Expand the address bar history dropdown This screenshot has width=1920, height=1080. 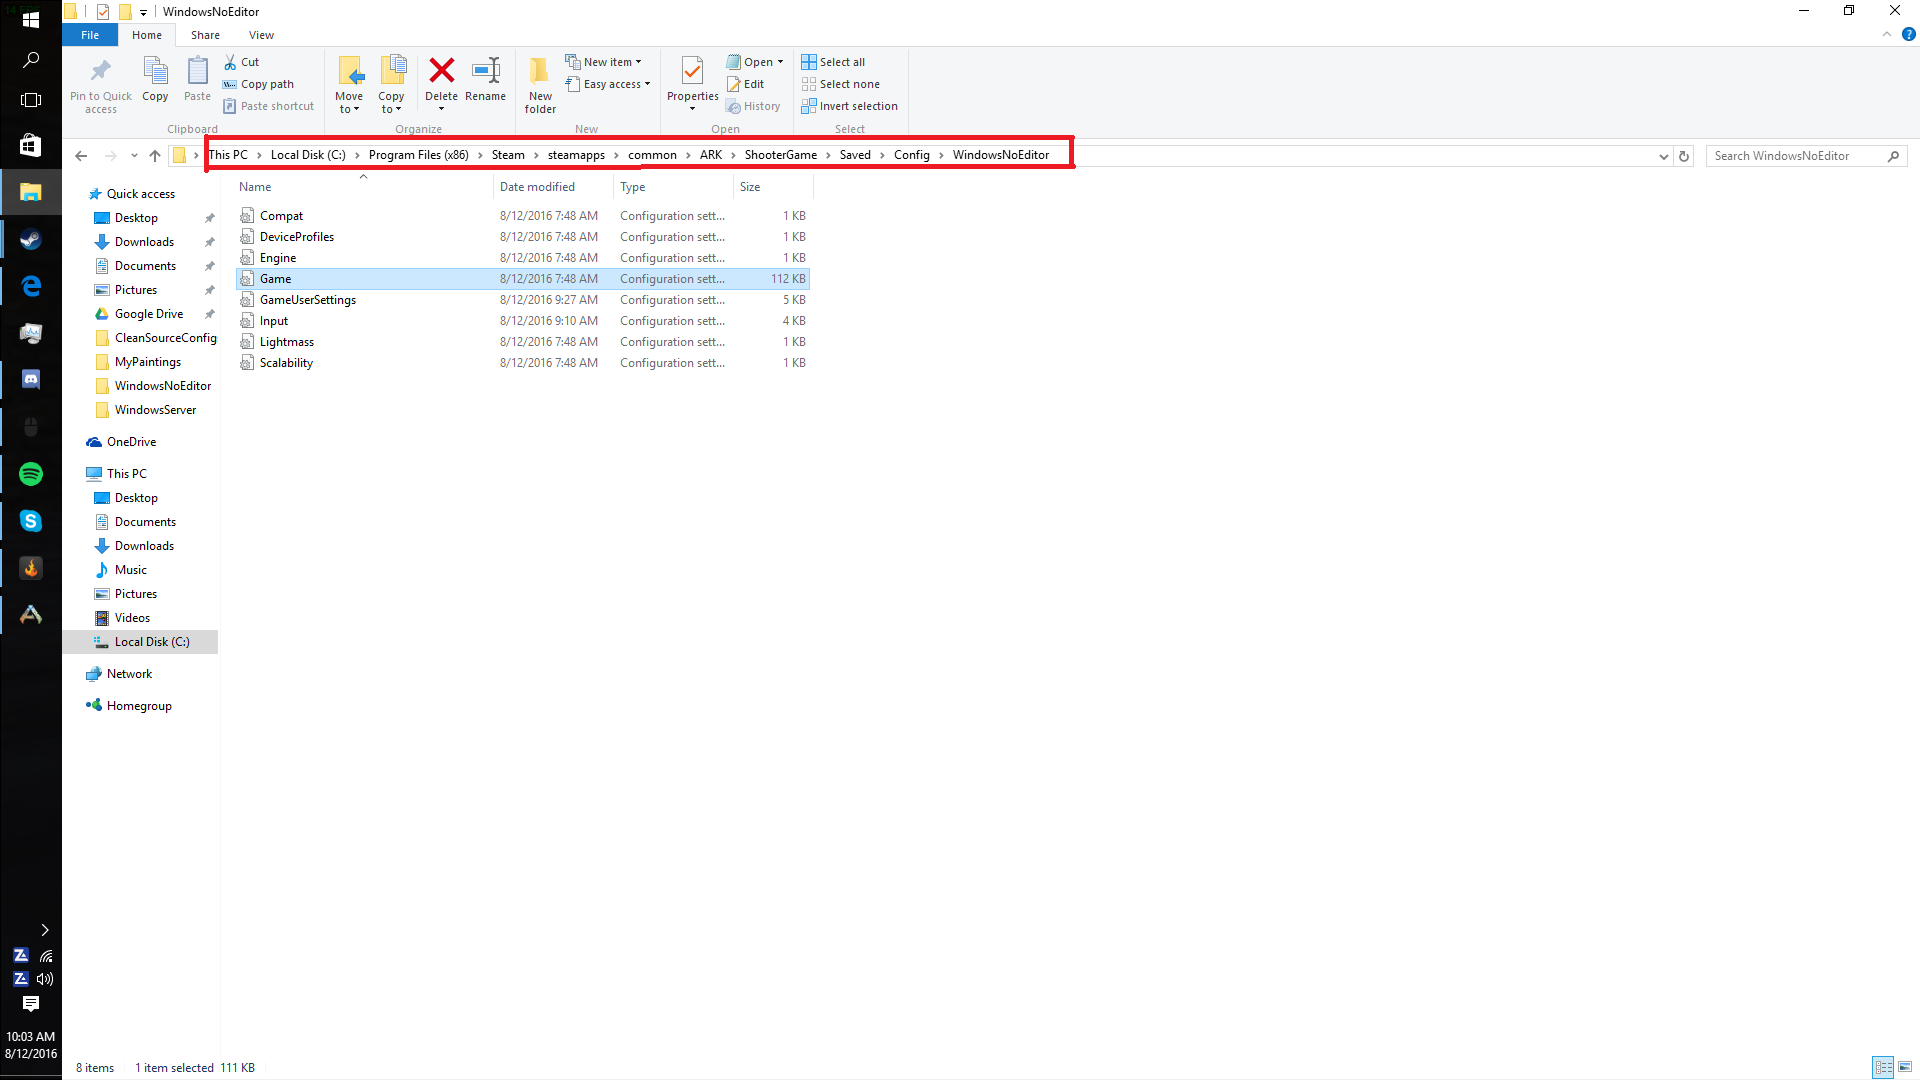click(x=1663, y=156)
